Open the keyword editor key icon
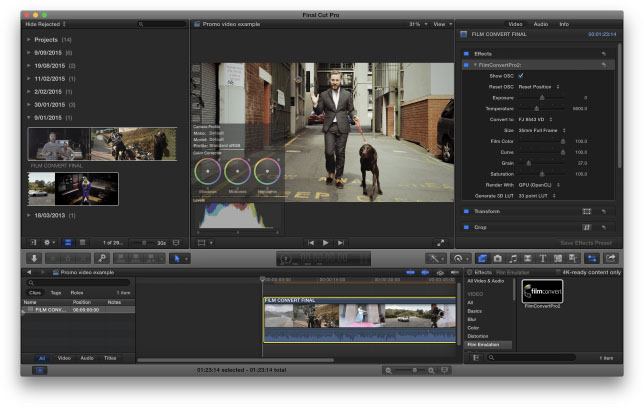The image size is (644, 407). 102,258
